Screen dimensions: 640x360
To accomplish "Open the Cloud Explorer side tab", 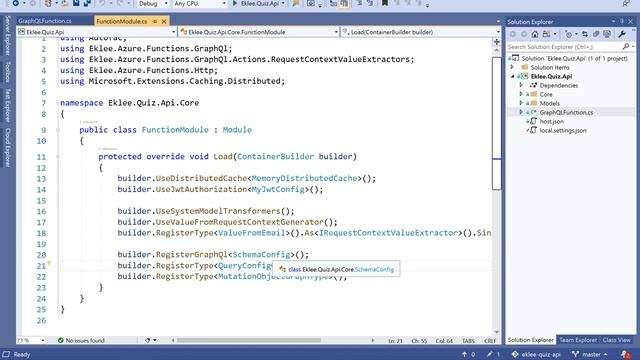I will tap(7, 147).
